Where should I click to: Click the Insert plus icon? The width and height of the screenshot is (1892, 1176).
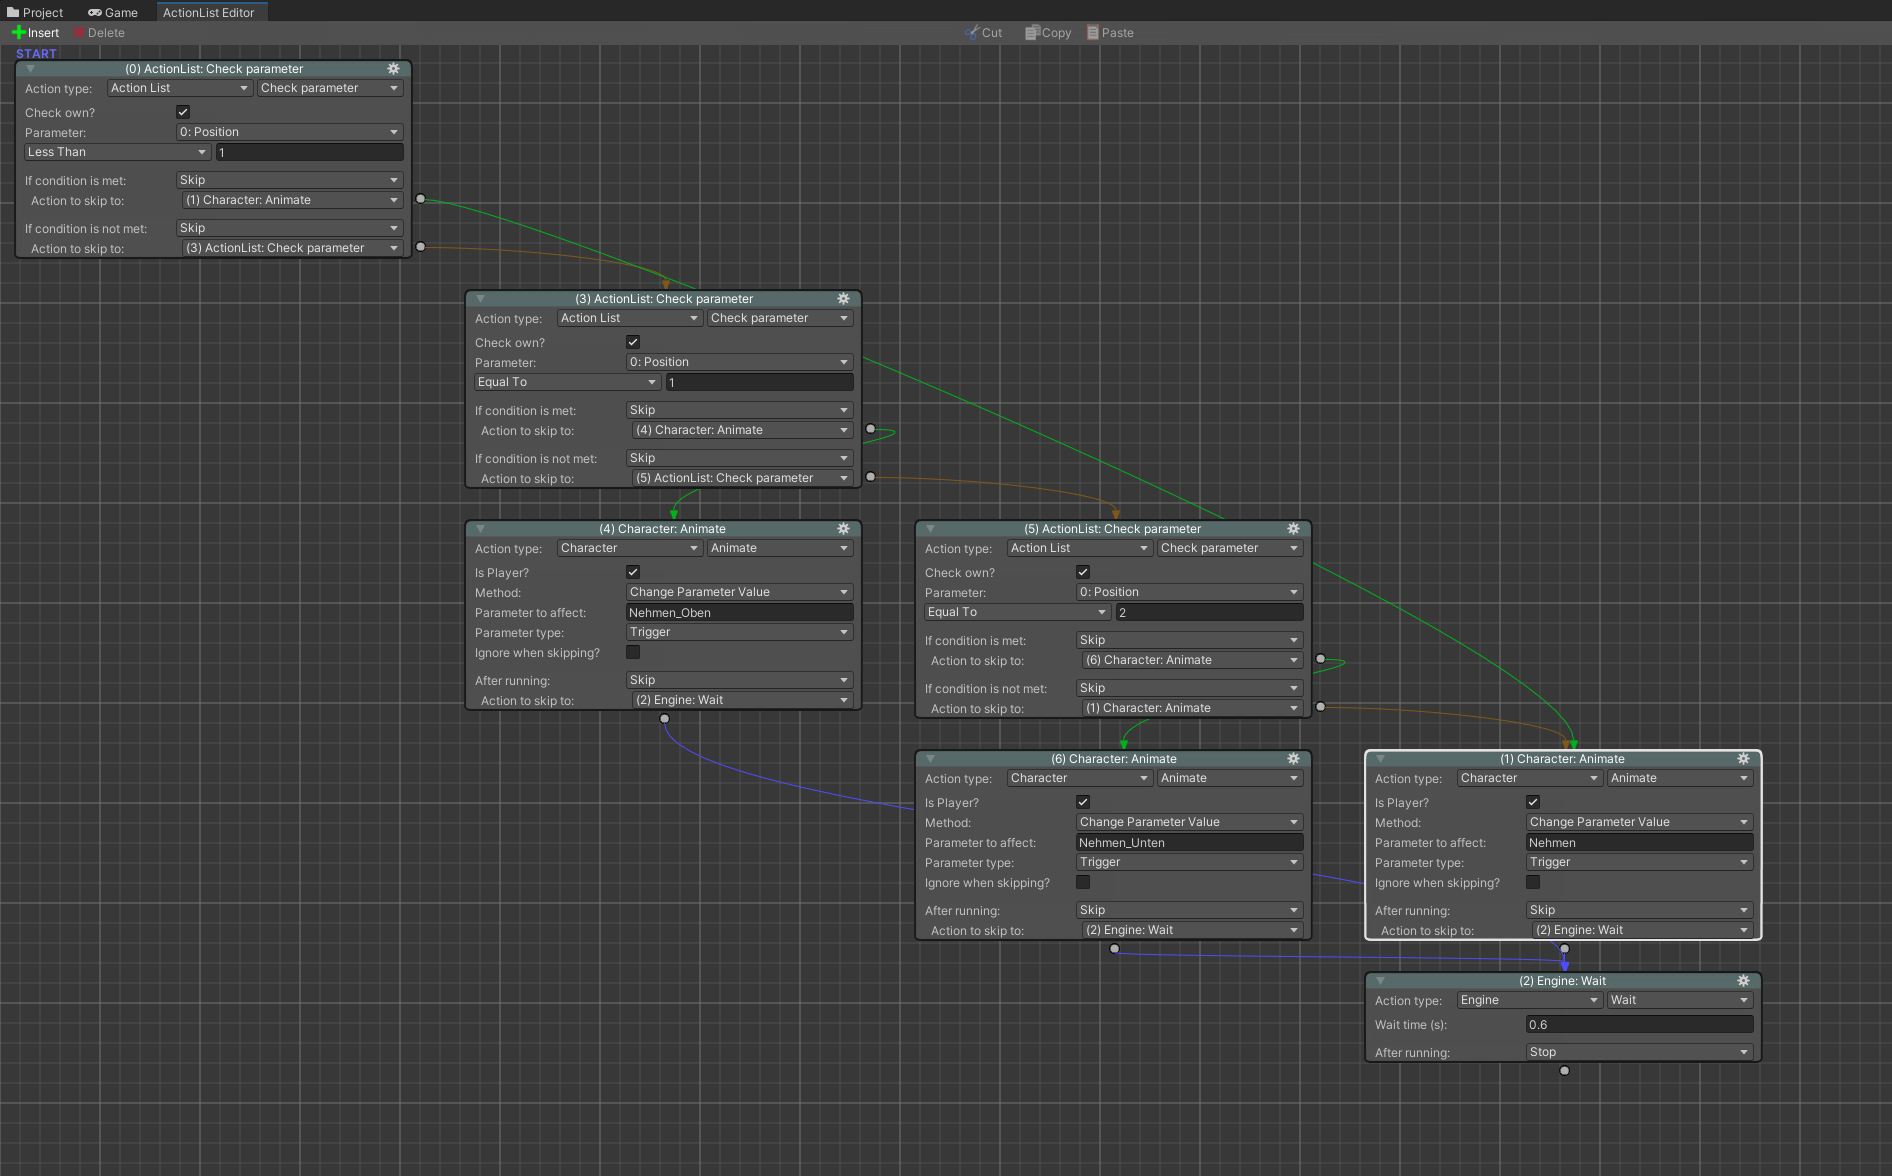[18, 33]
